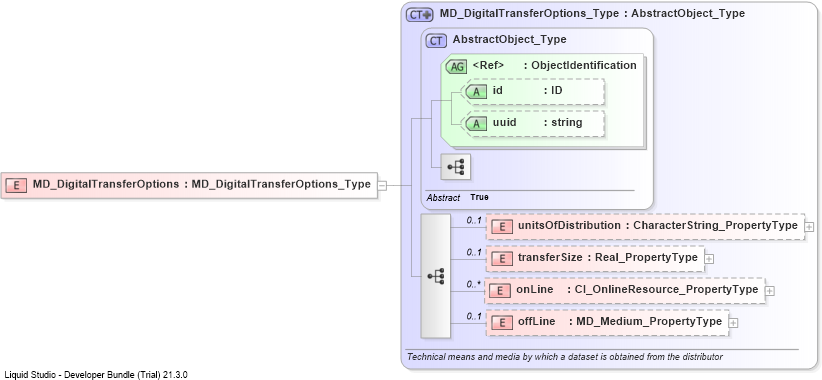The image size is (822, 380).
Task: Select MD_DigitalTransferOptions_Type : AbstractObject_Type header text
Action: 592,14
